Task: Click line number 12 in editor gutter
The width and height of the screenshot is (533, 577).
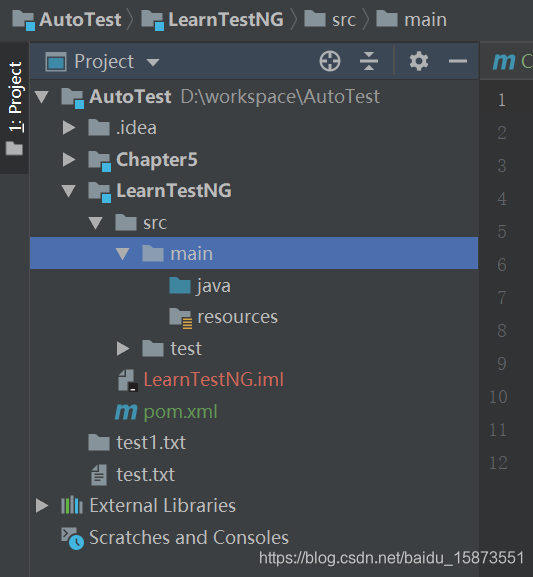Action: coord(498,463)
